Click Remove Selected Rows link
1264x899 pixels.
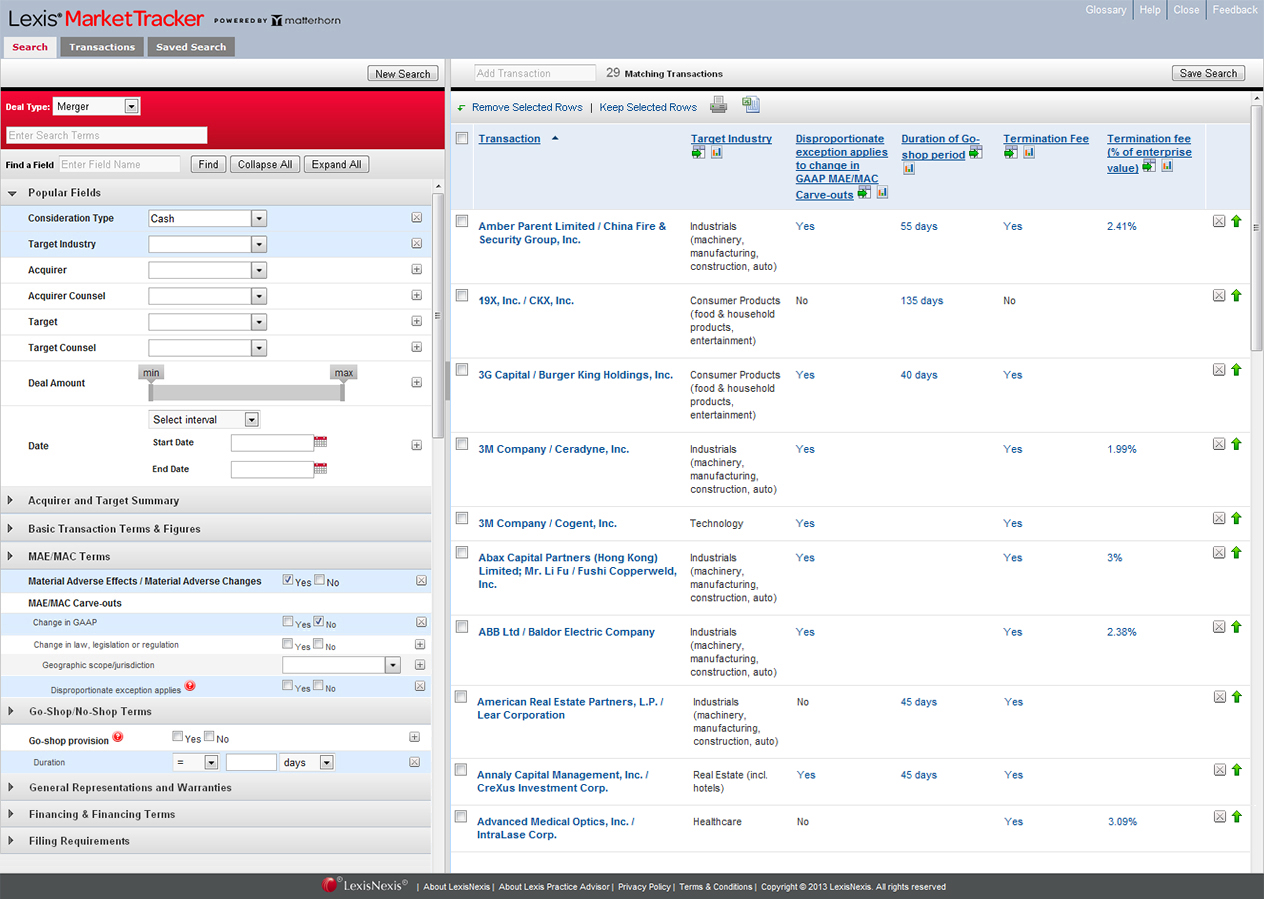pos(527,107)
